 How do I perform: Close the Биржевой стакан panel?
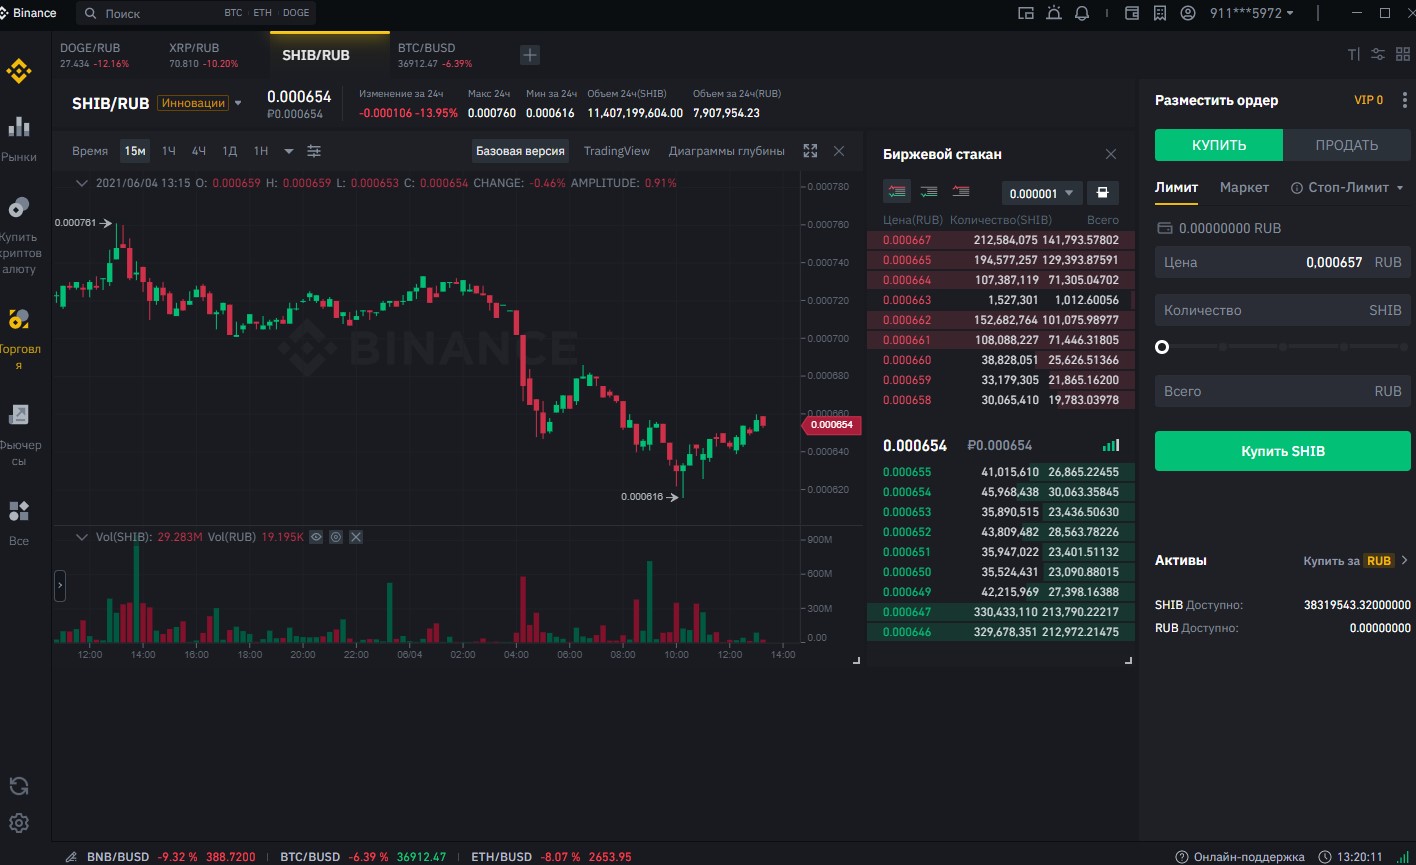[x=1111, y=154]
